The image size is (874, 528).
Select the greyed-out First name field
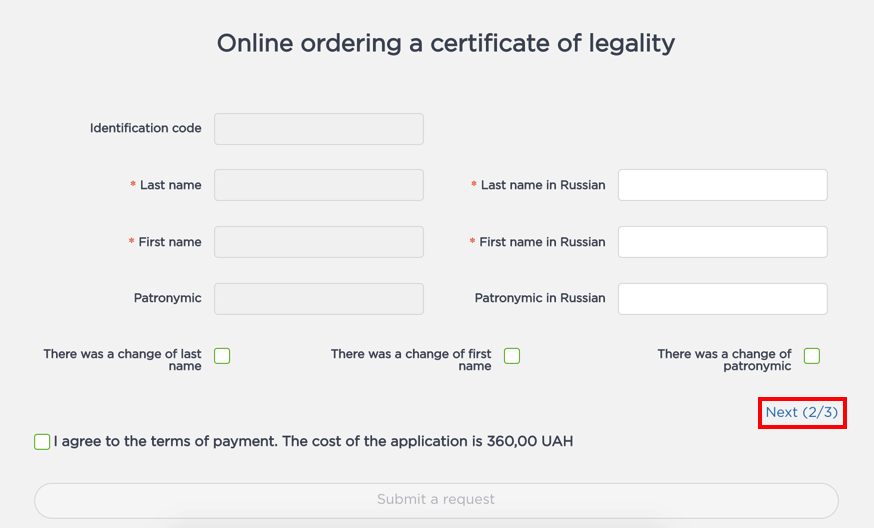click(x=318, y=242)
